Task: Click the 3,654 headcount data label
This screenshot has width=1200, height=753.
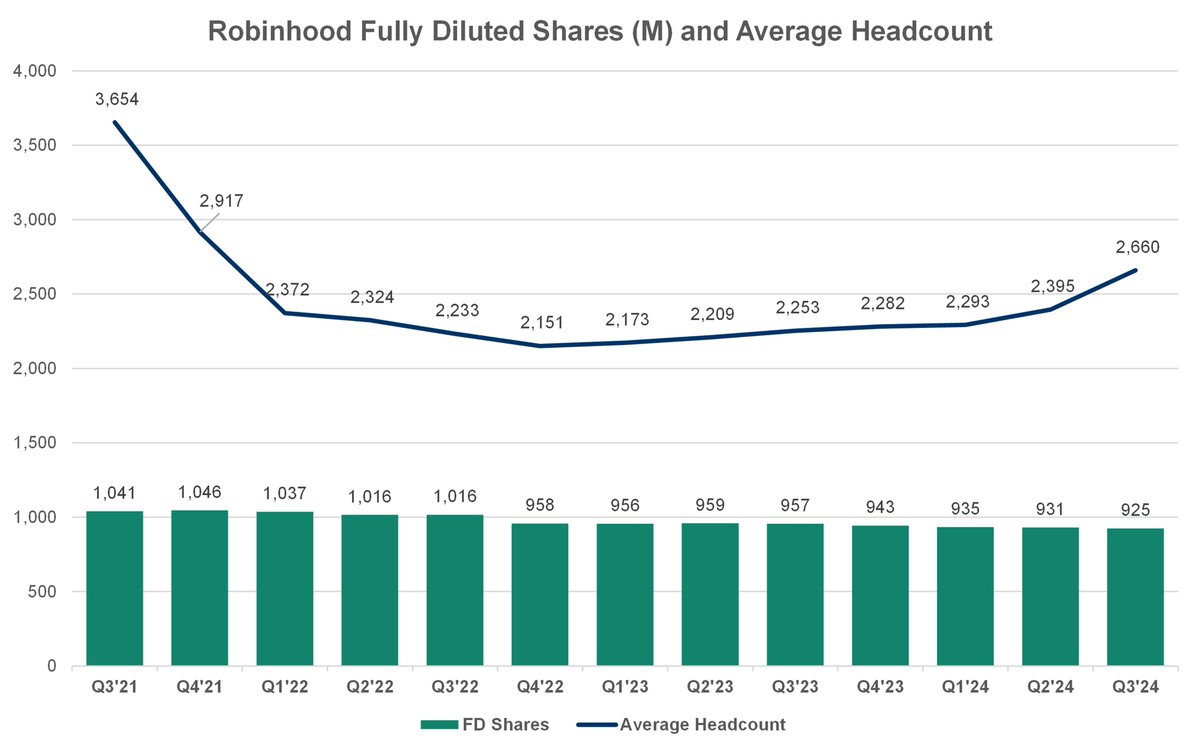Action: (x=115, y=99)
